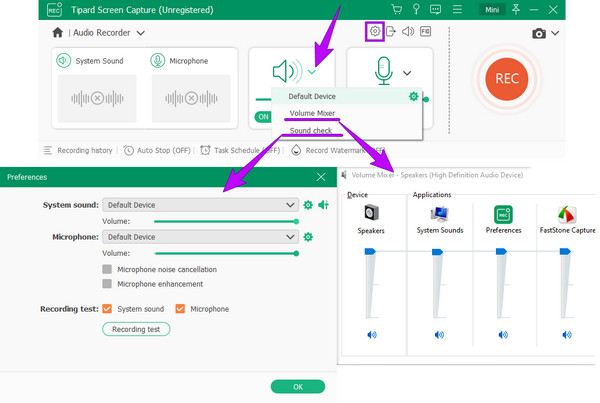Open Task Schedule option
Screen dimensions: 600x403
(x=240, y=150)
